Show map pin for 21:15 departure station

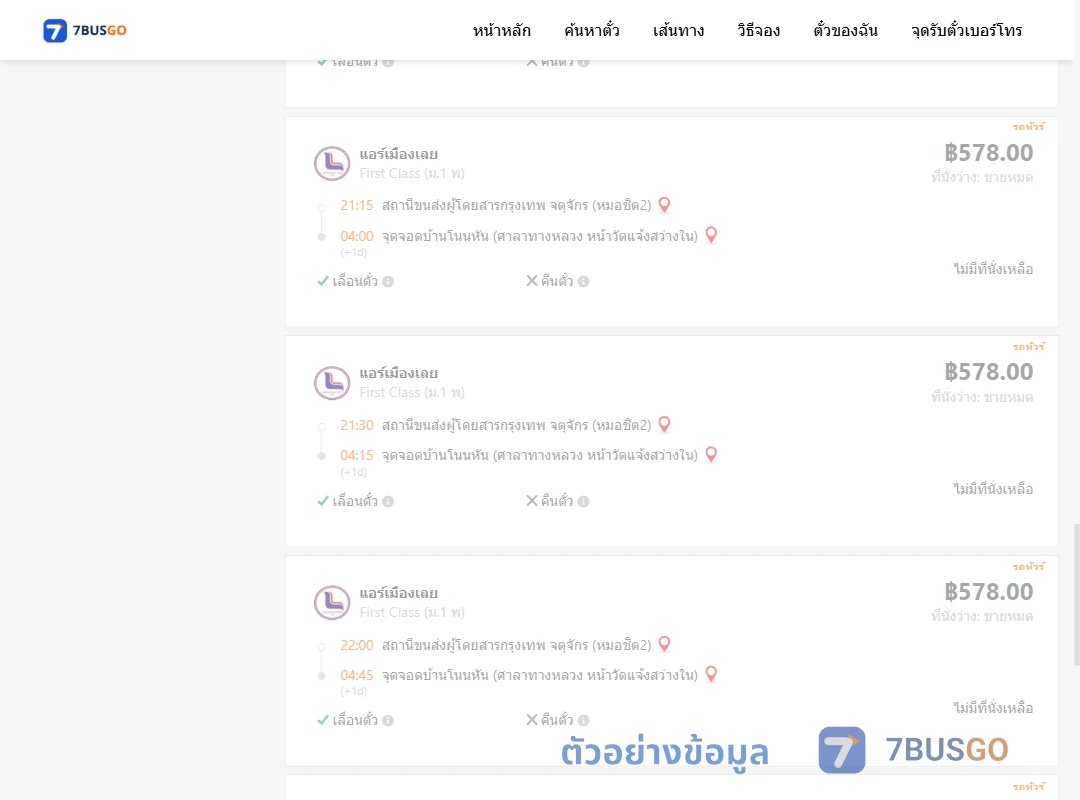(x=664, y=205)
